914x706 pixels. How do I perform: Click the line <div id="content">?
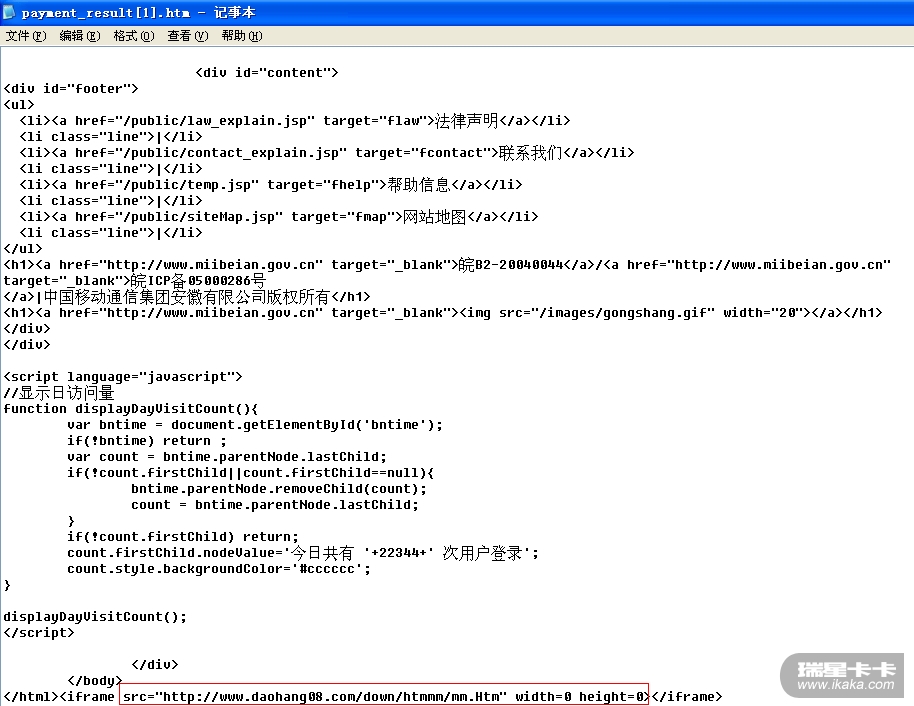point(267,73)
